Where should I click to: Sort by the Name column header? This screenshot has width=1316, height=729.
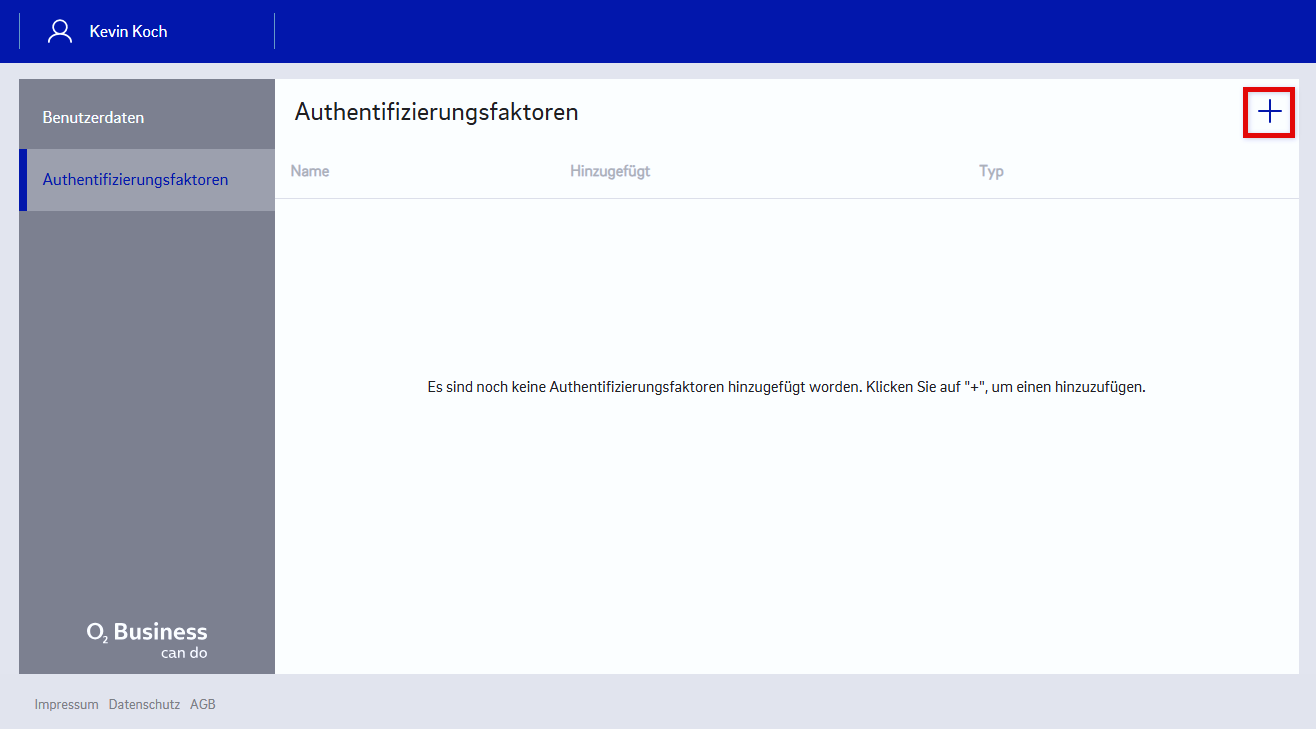(x=310, y=171)
